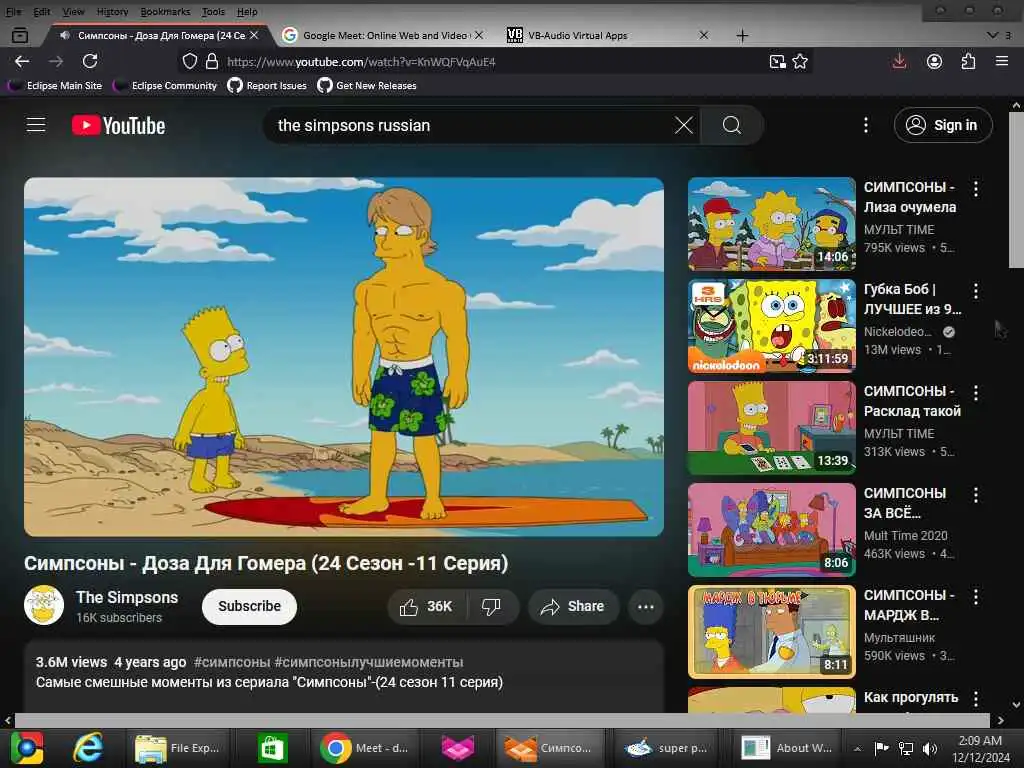Viewport: 1024px width, 768px height.
Task: Open the volume control in system tray
Action: coord(930,749)
